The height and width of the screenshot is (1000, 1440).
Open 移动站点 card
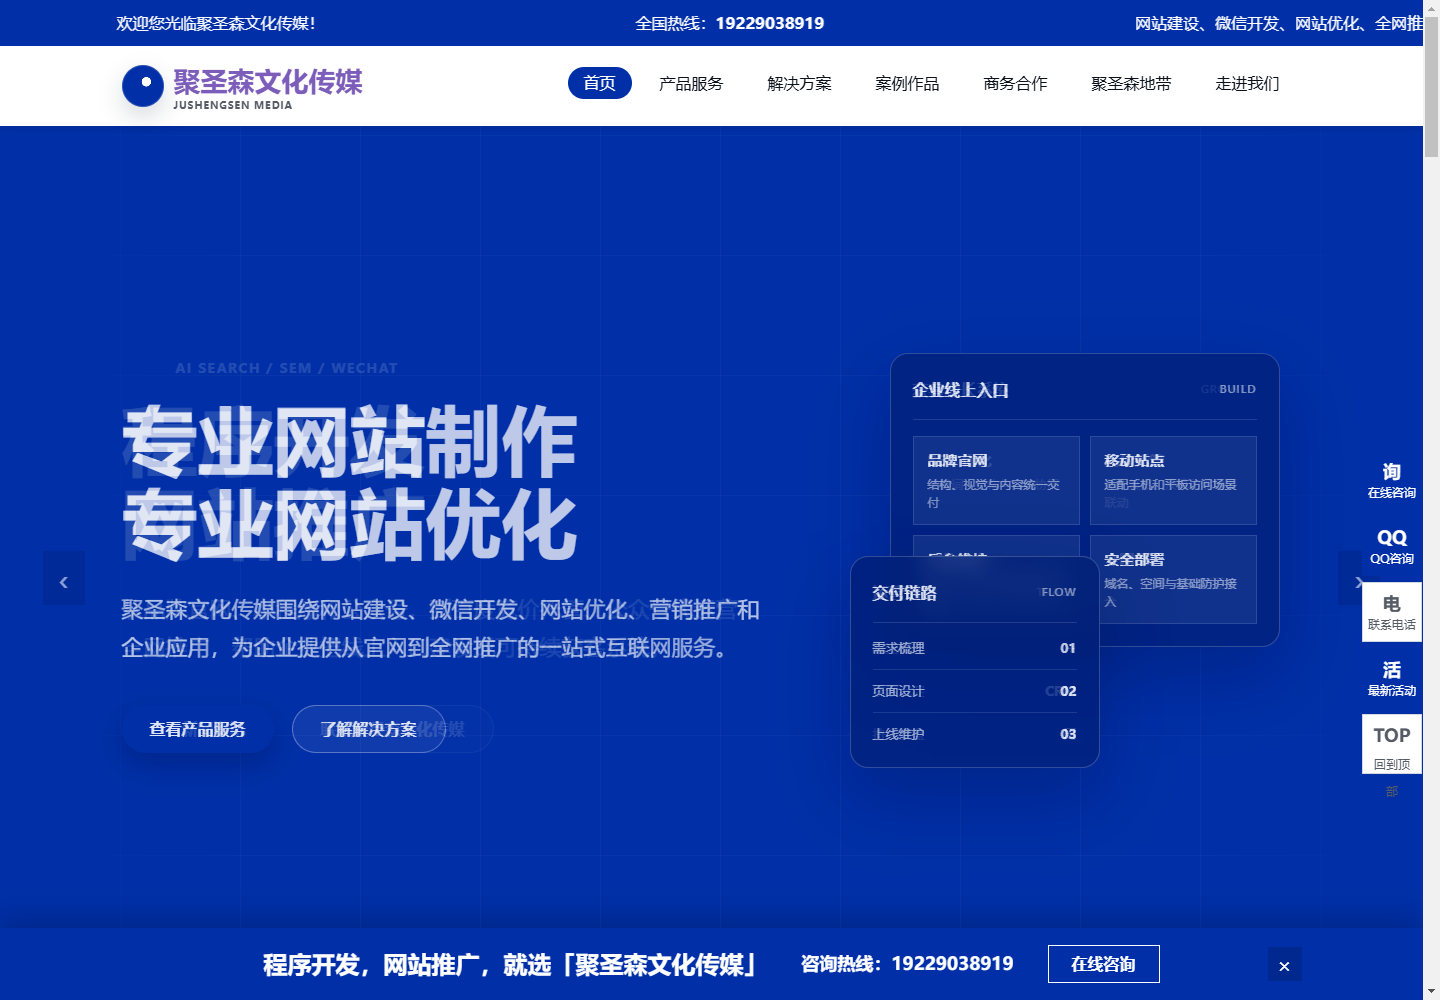(x=1173, y=480)
